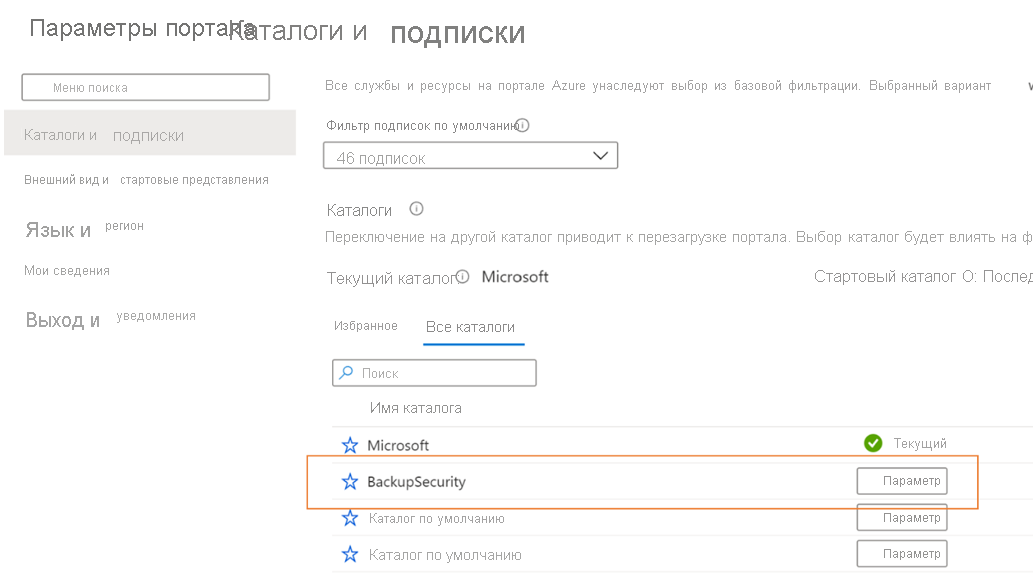Click the chevron on the subscriptions selector
This screenshot has width=1033, height=584.
(x=600, y=155)
